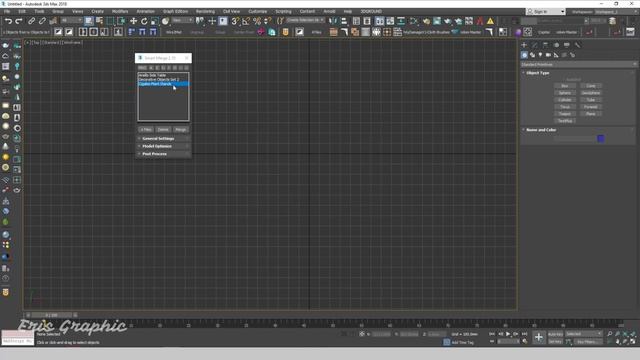Click the Sphere primitive button
The height and width of the screenshot is (360, 640).
(x=564, y=93)
